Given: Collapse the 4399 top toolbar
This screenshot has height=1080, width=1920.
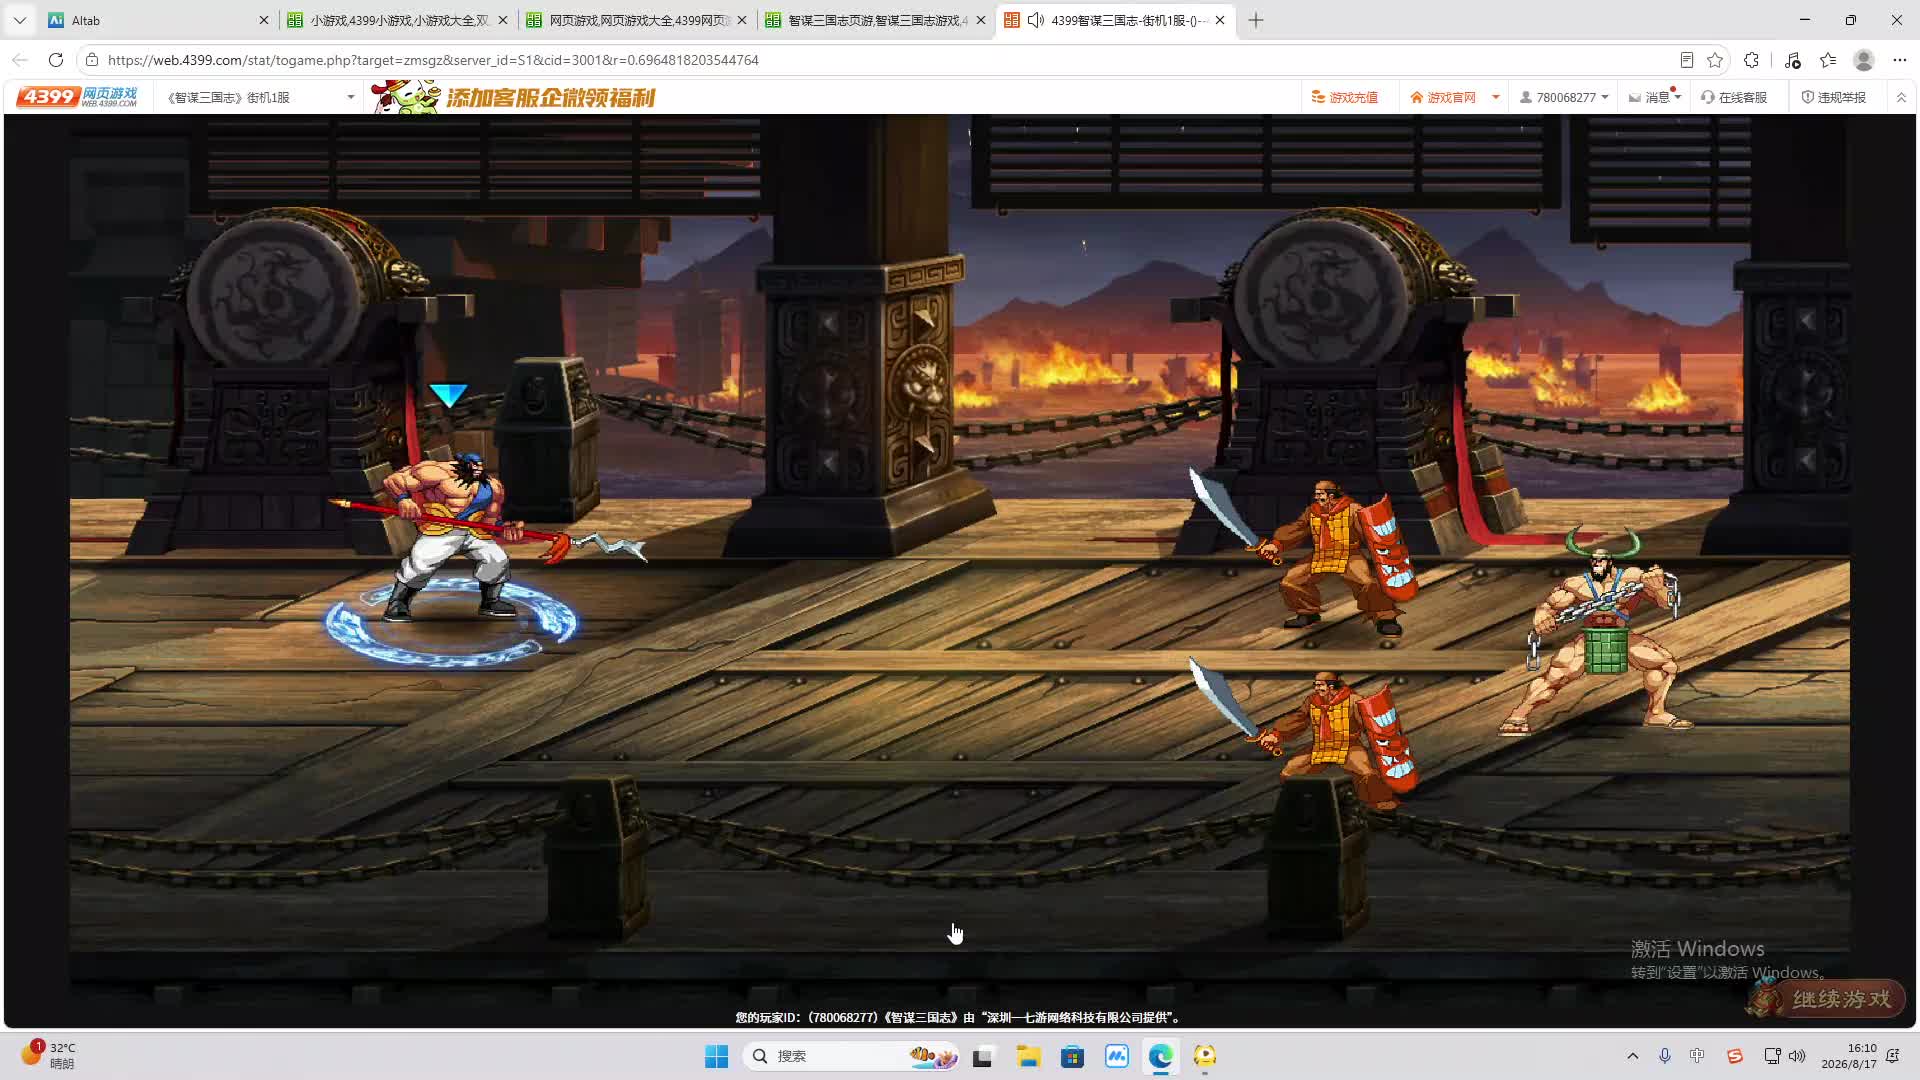Looking at the screenshot, I should click(x=1901, y=97).
